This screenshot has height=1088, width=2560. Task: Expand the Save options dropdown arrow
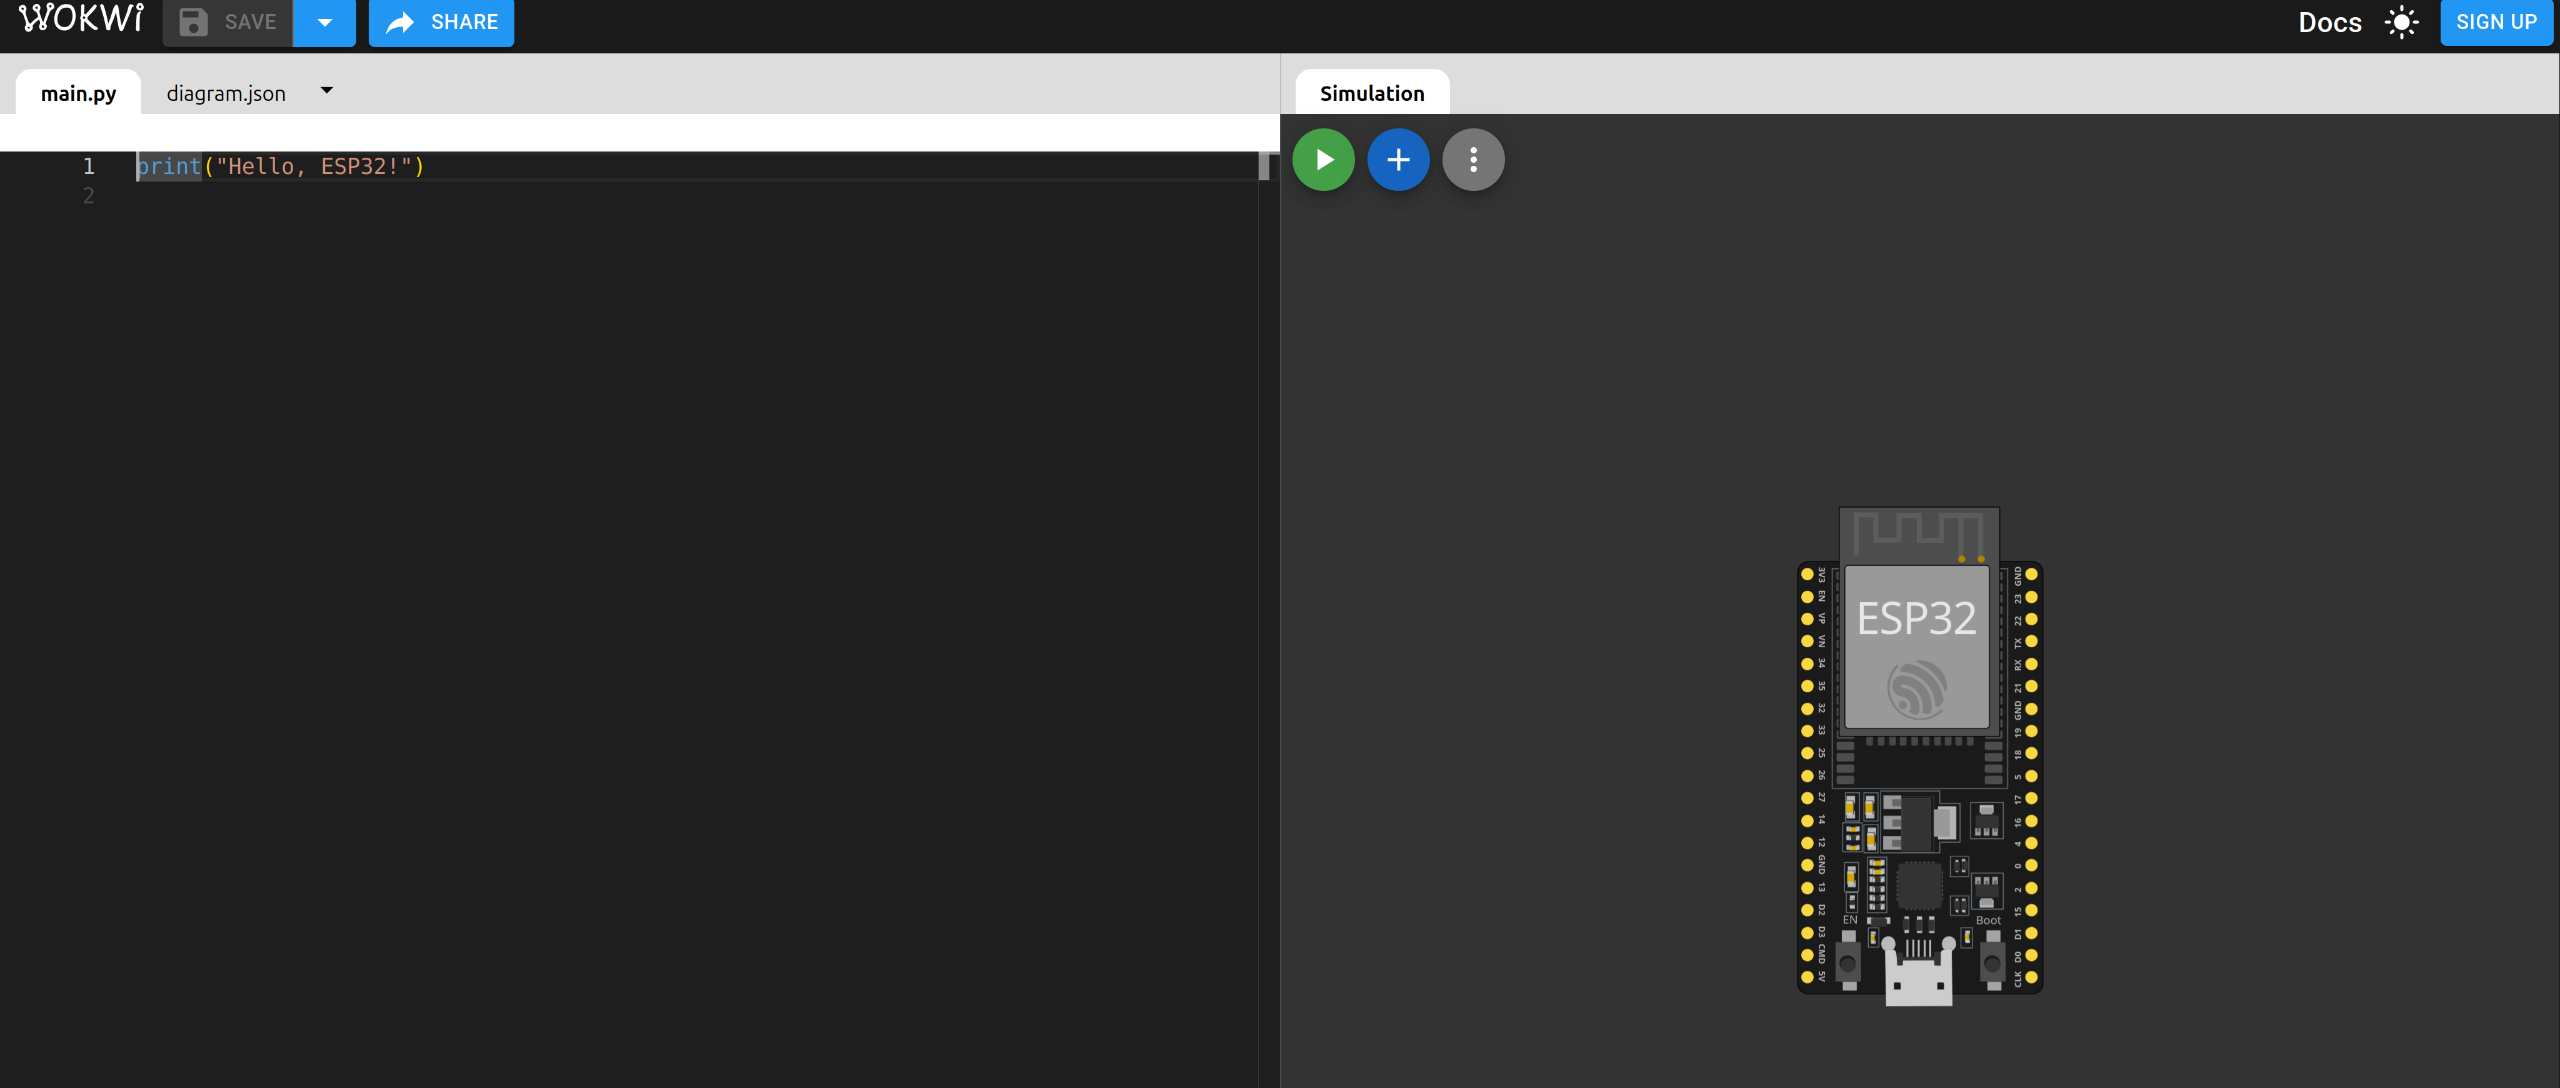pyautogui.click(x=324, y=22)
